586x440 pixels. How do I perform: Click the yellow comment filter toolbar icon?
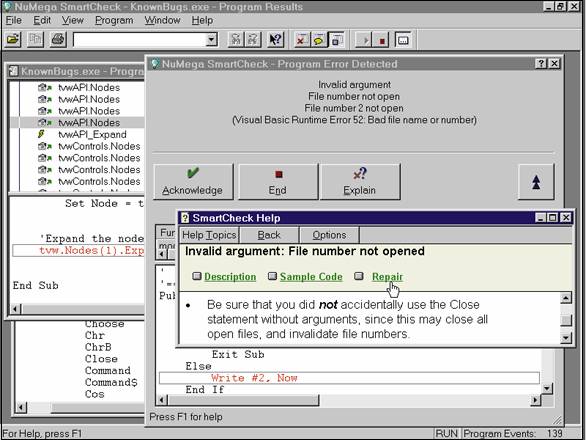click(x=318, y=39)
